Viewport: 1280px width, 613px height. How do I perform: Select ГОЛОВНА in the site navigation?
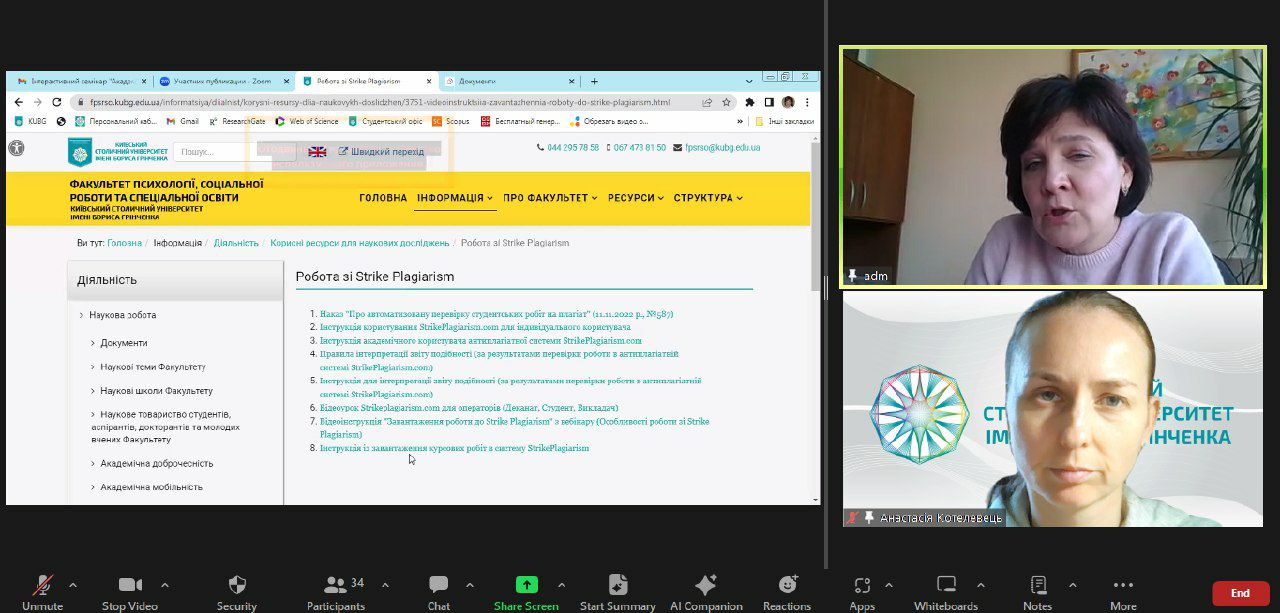click(382, 198)
